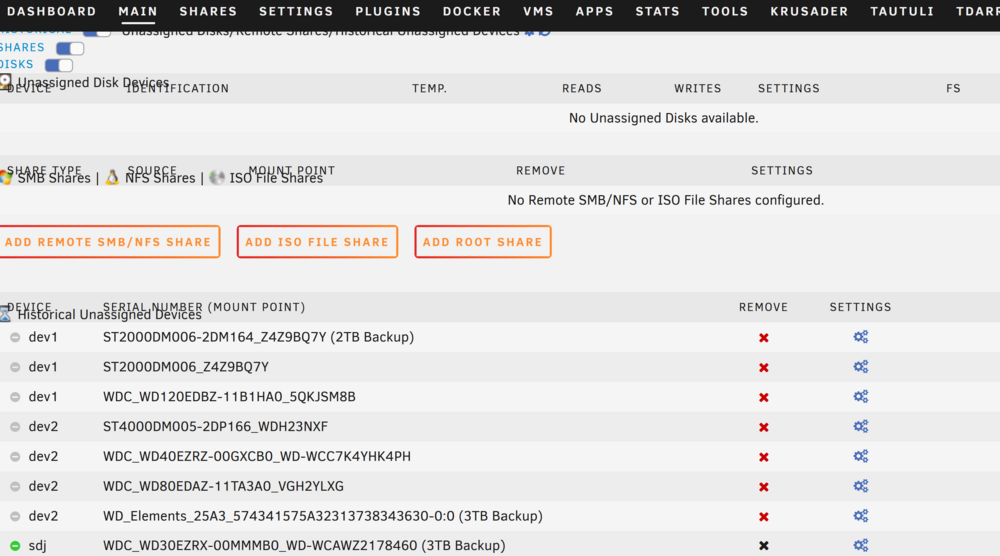Select the MAIN tab
Image resolution: width=1000 pixels, height=556 pixels.
(x=138, y=11)
